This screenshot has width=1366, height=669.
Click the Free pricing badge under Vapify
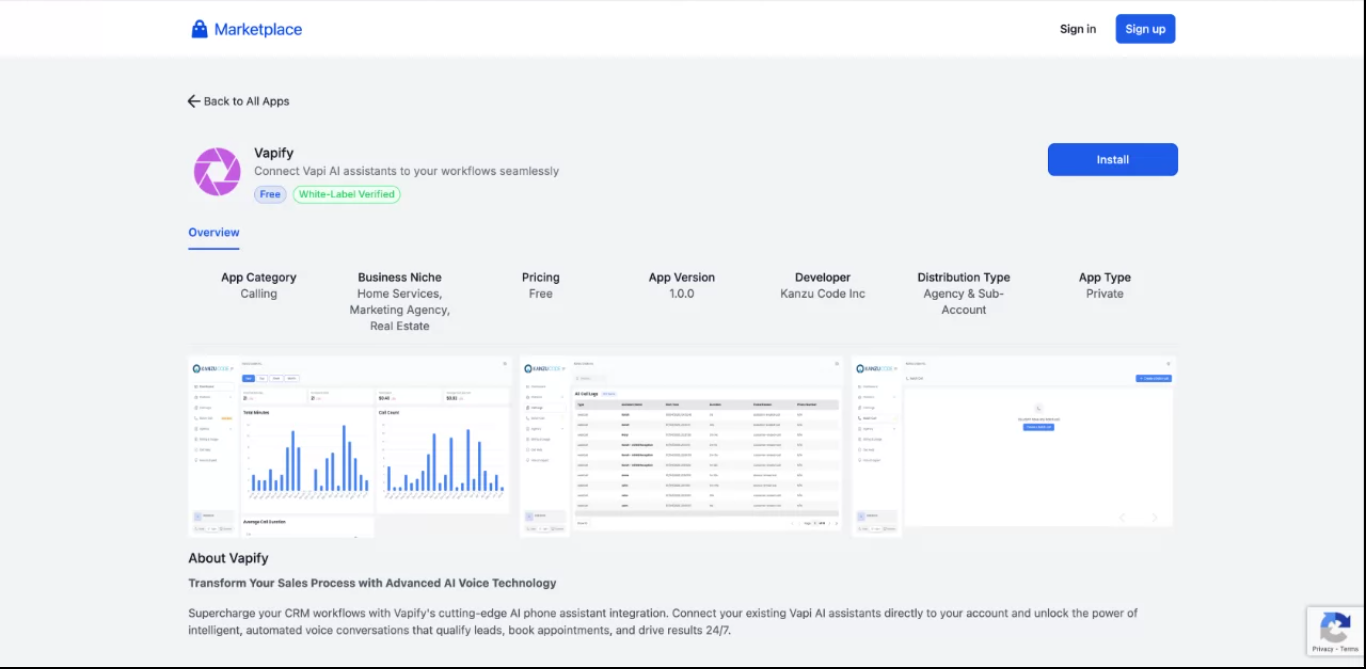point(269,194)
